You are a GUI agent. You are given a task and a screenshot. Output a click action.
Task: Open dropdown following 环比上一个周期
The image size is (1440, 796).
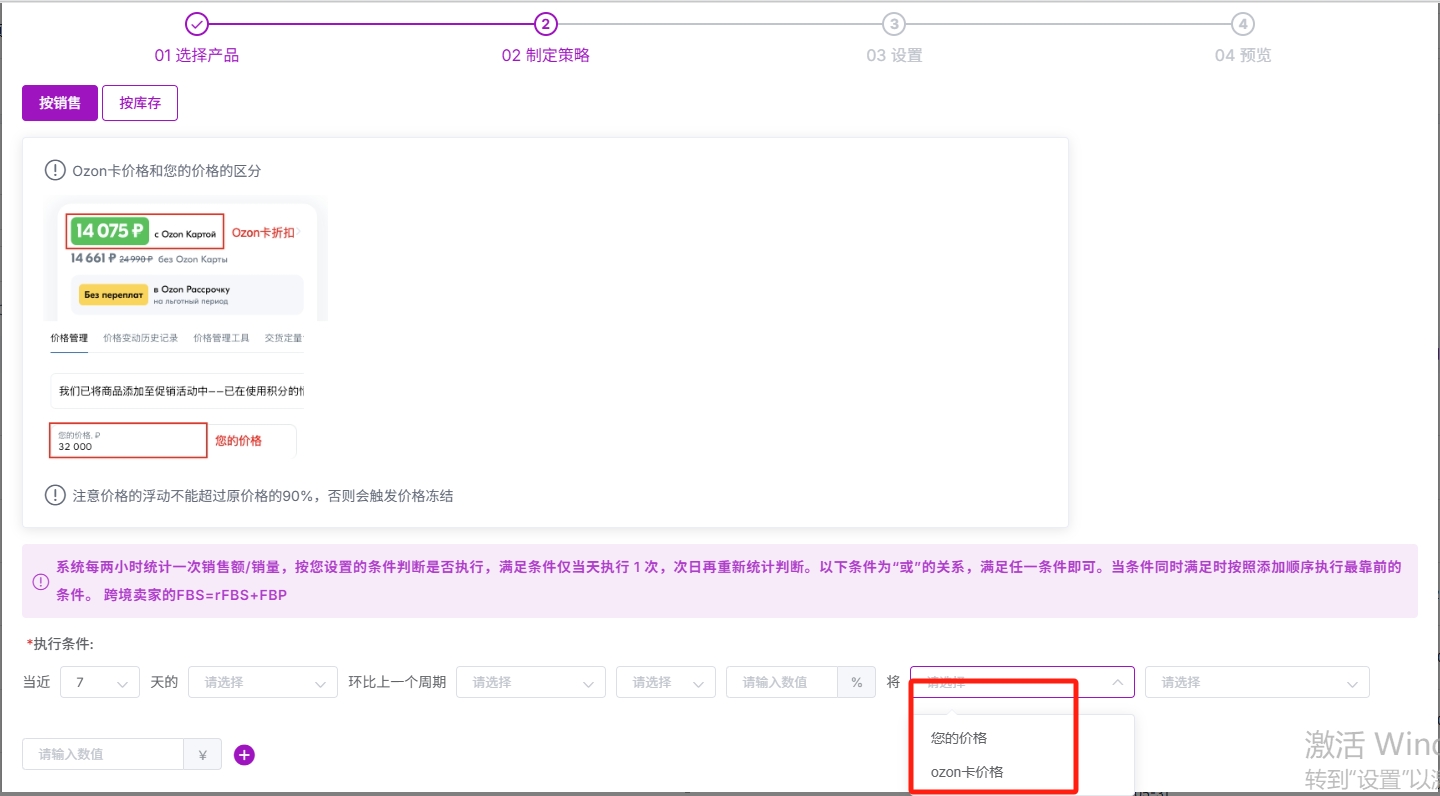coord(530,682)
